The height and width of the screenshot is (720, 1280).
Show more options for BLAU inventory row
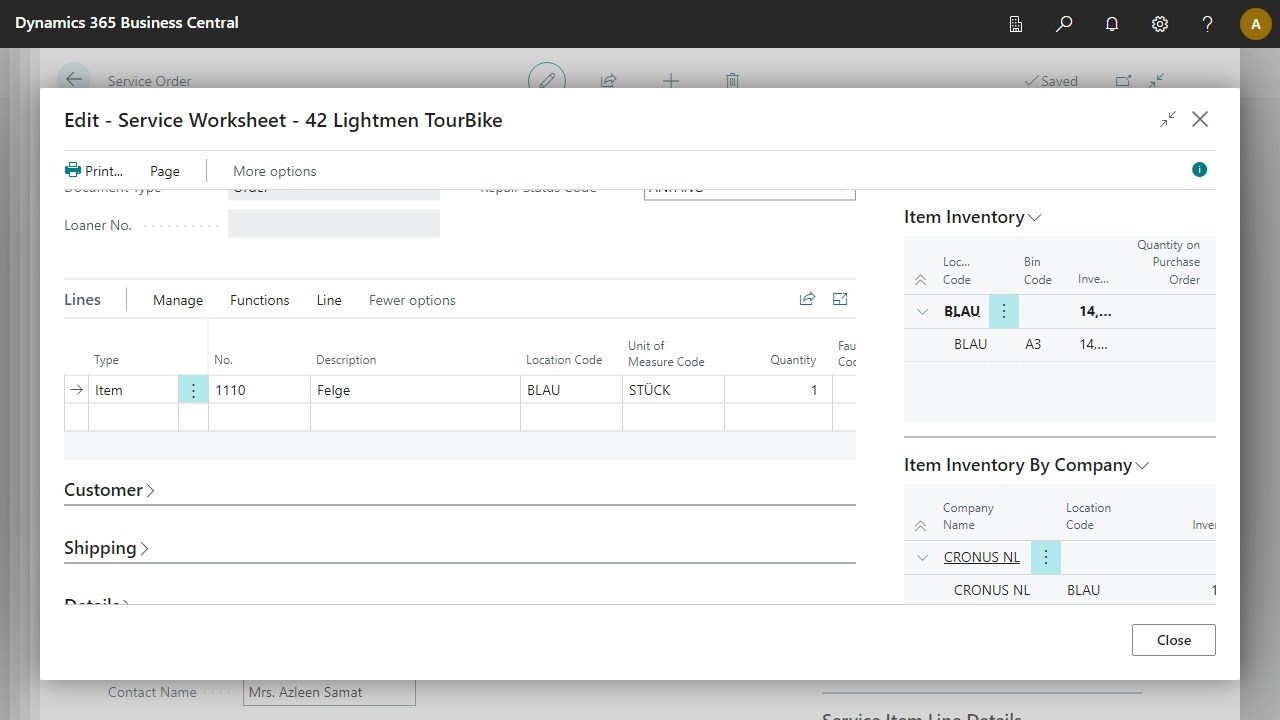(1004, 311)
